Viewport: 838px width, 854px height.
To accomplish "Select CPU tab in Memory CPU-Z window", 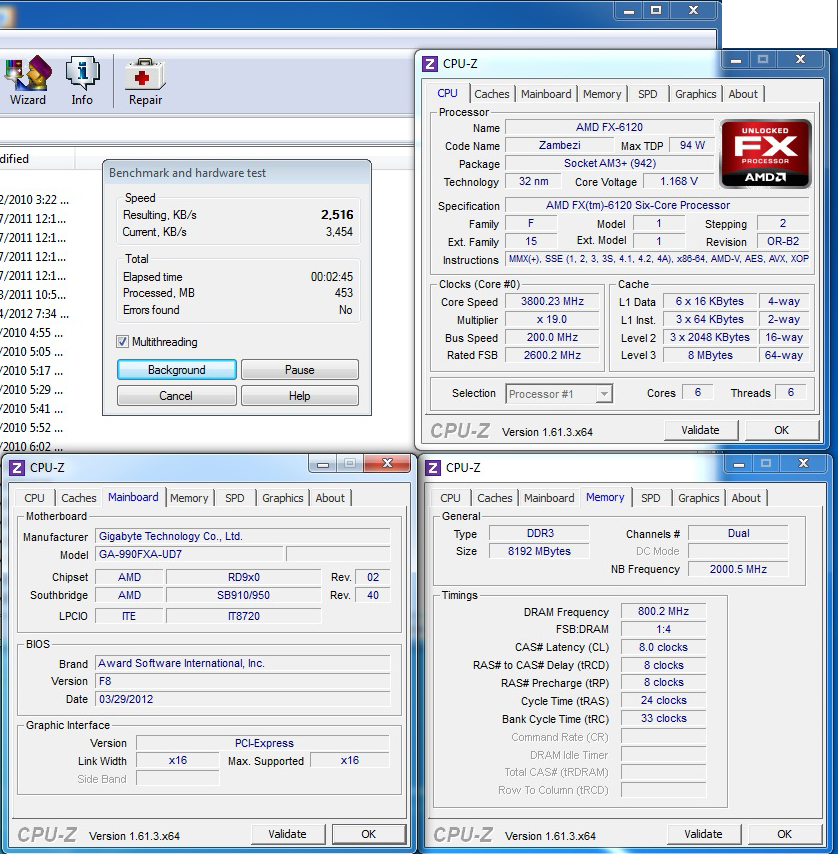I will (x=450, y=498).
